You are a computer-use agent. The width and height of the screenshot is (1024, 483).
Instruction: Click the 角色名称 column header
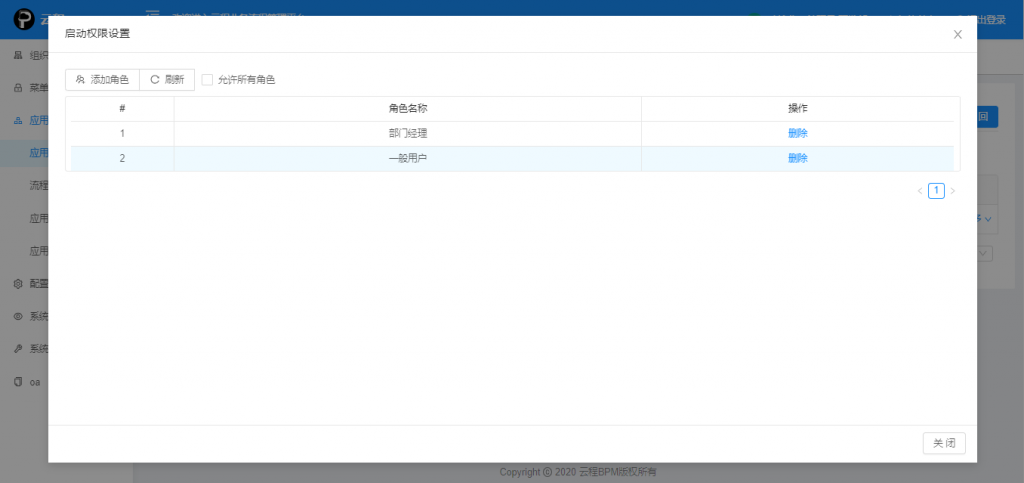coord(407,108)
